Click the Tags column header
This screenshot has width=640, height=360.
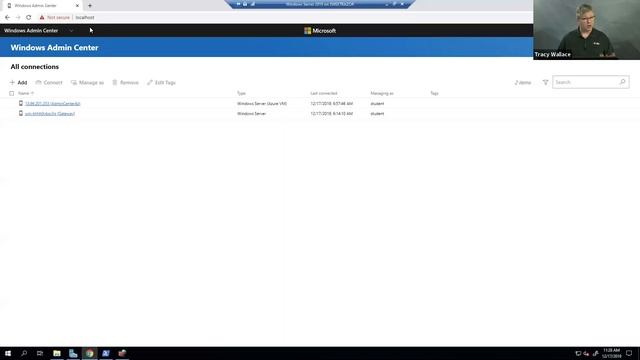(x=434, y=93)
